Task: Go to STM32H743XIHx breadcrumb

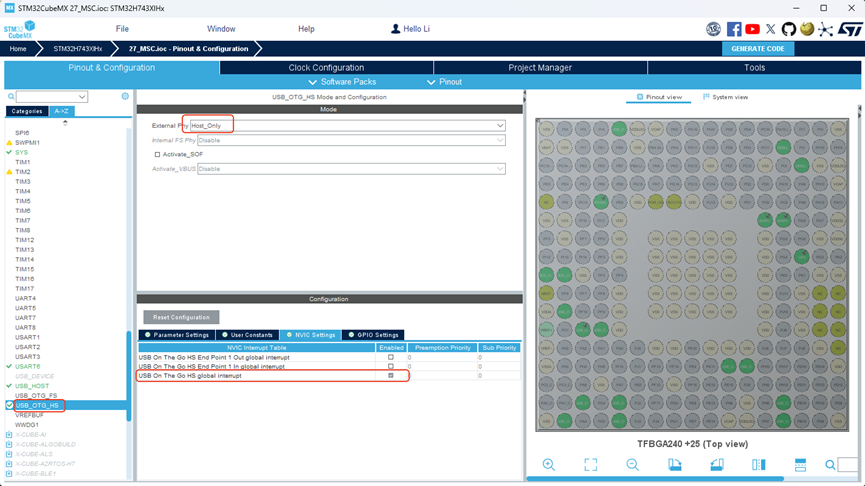Action: click(78, 49)
